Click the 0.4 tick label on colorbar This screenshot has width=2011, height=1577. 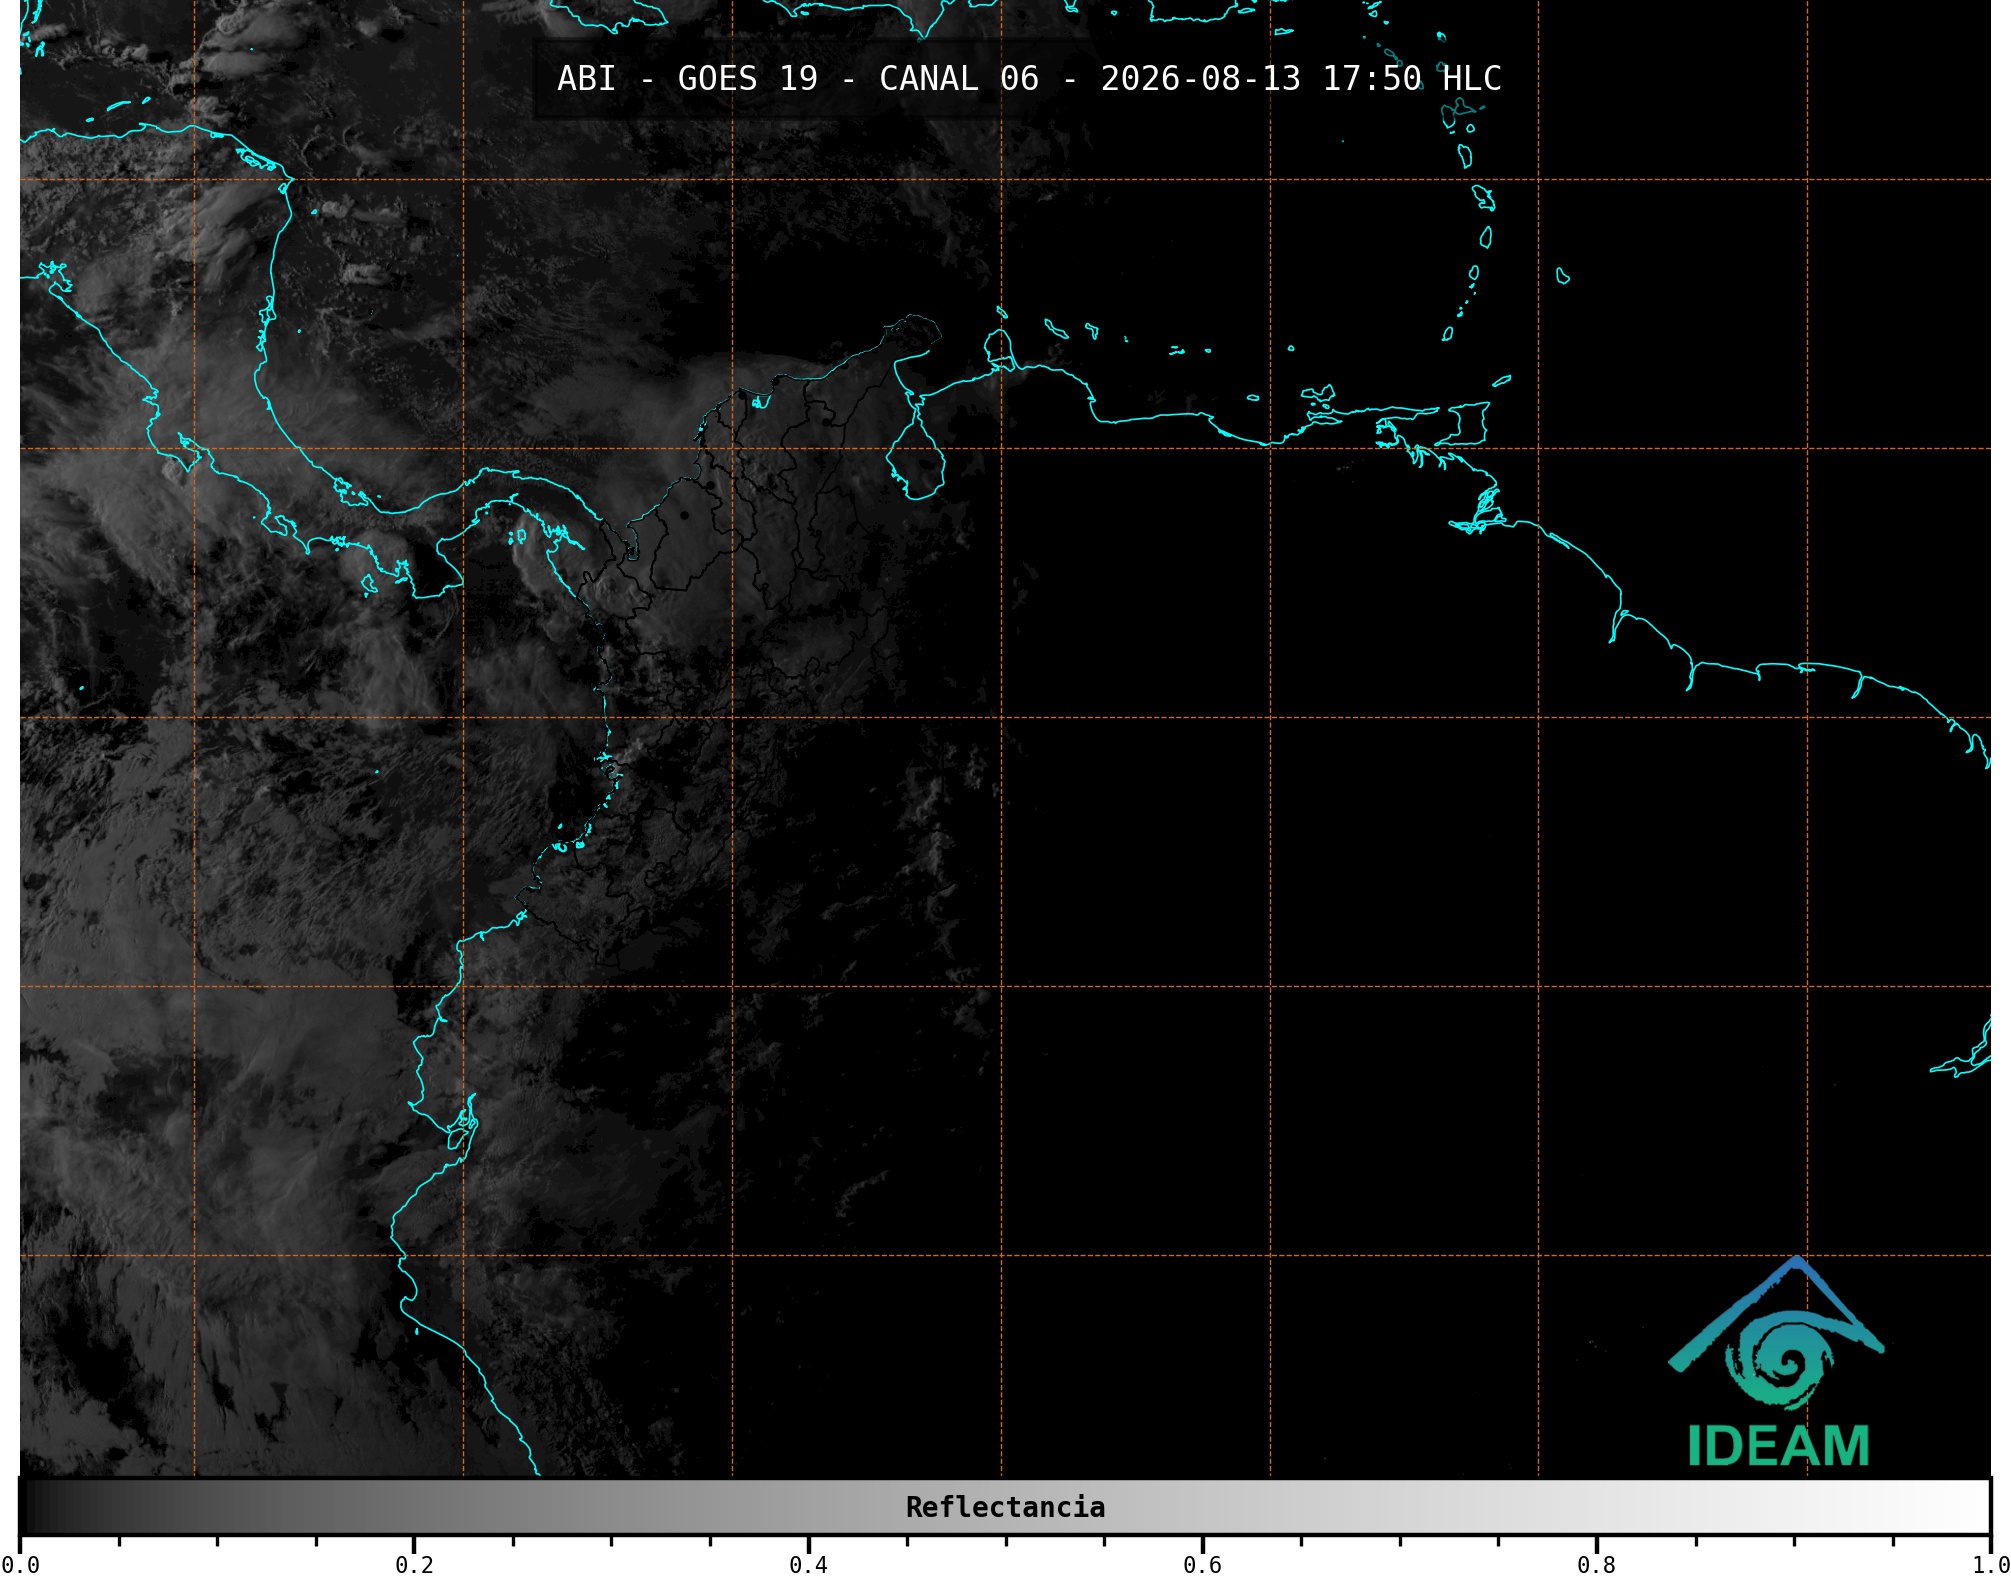[808, 1564]
